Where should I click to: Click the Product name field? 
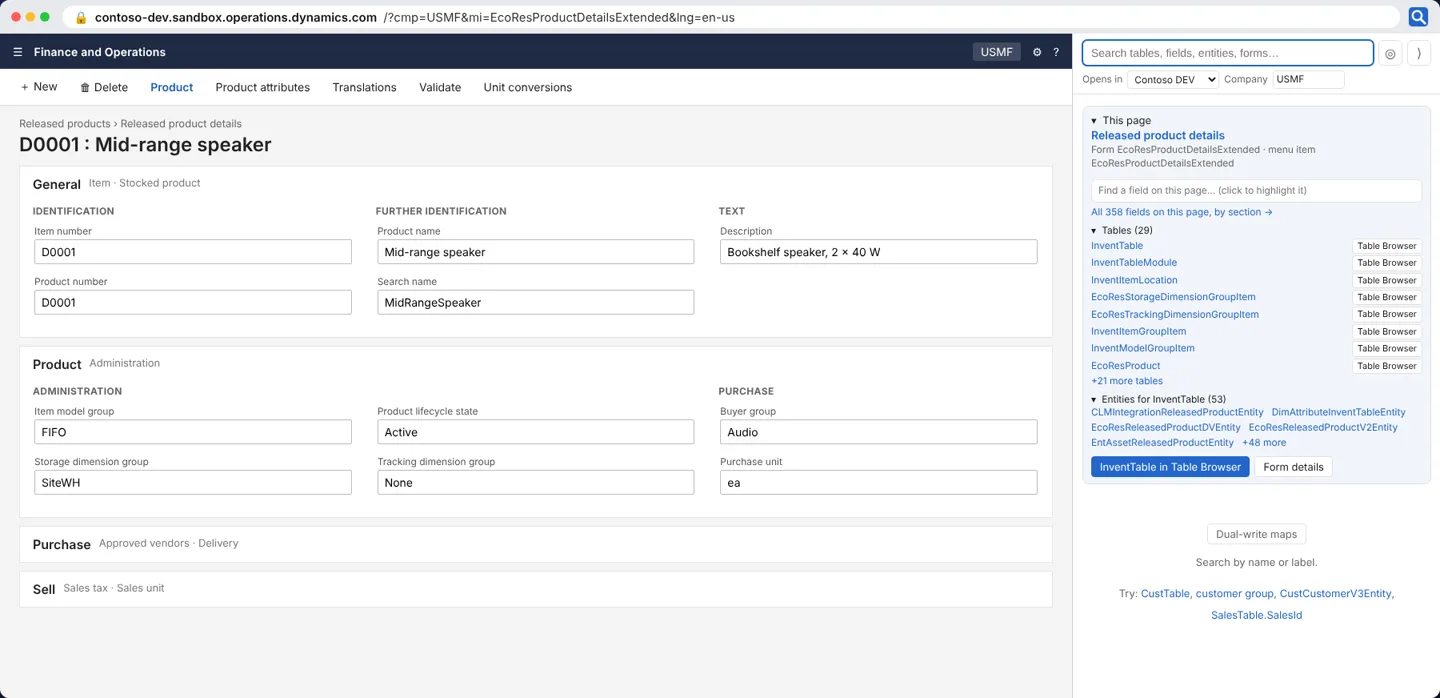pyautogui.click(x=535, y=252)
